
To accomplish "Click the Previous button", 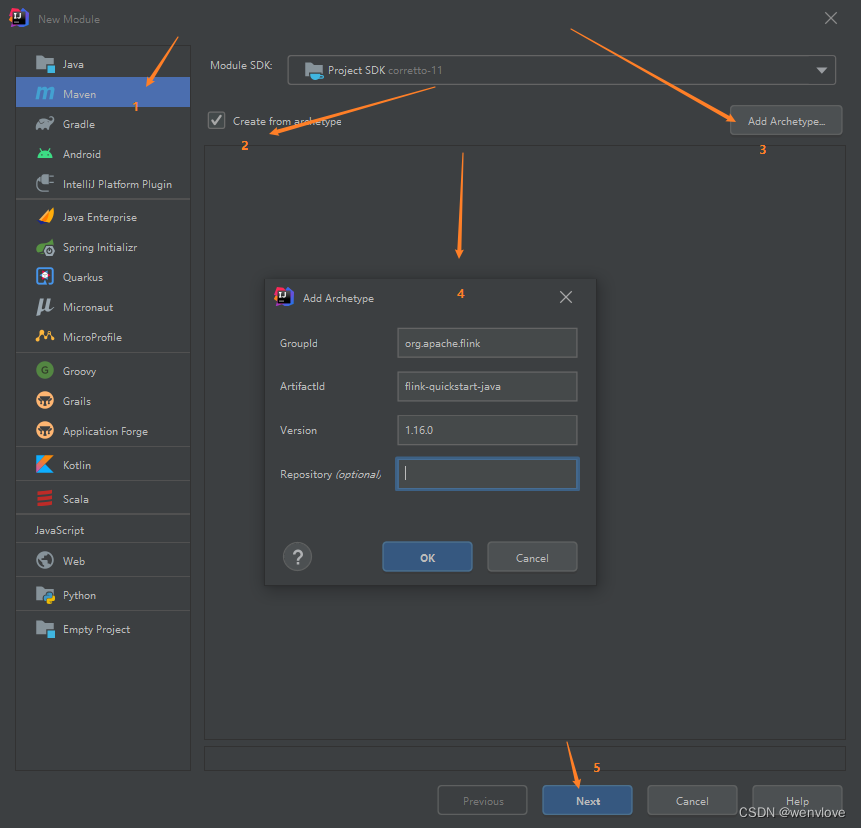I will click(483, 801).
